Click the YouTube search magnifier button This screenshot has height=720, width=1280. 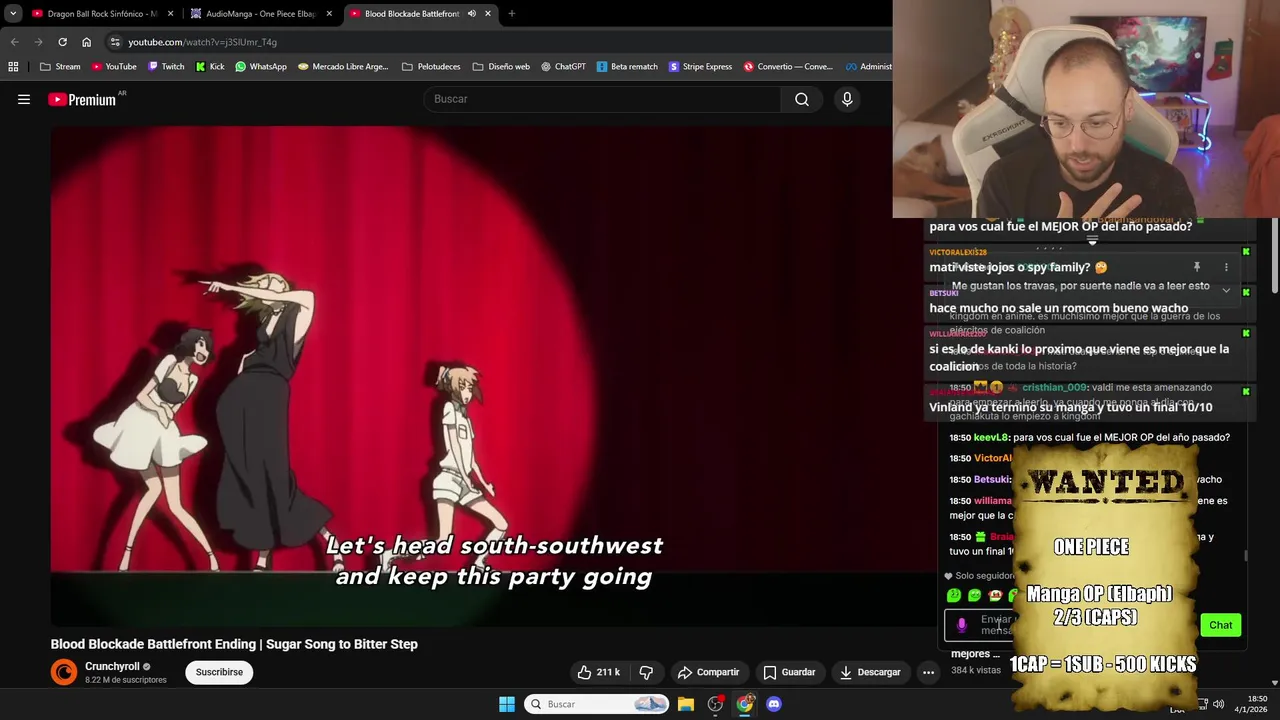(x=802, y=99)
